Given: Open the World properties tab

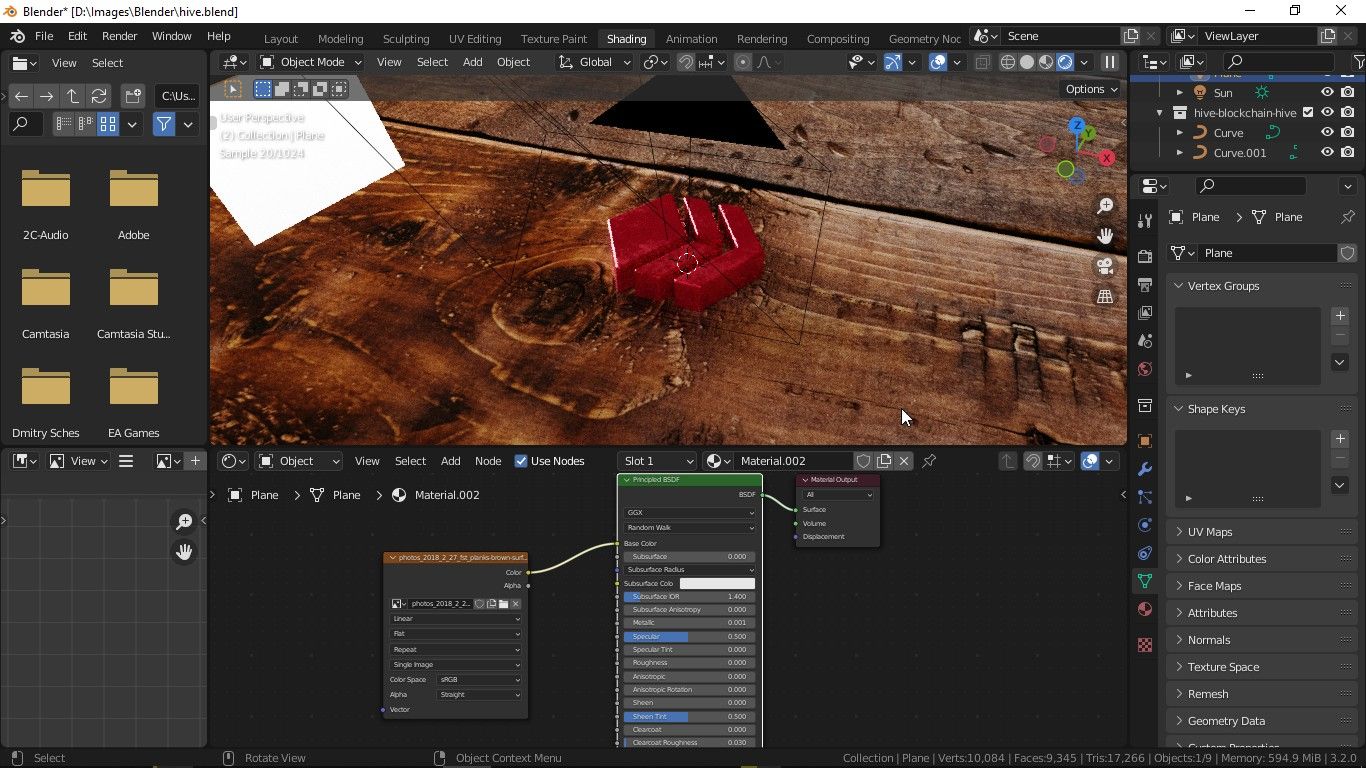Looking at the screenshot, I should pyautogui.click(x=1145, y=369).
